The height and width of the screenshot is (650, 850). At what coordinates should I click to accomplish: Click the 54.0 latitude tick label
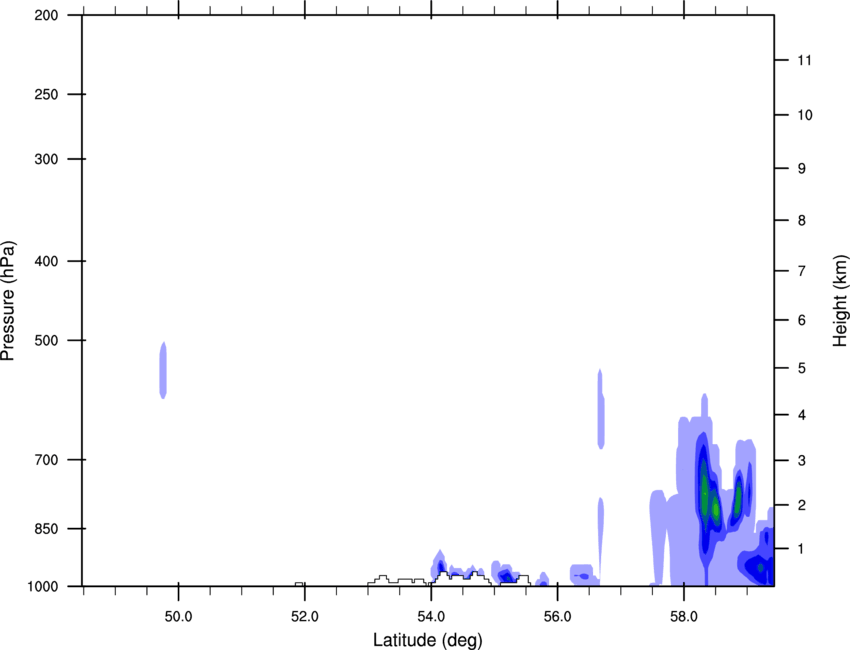(431, 616)
